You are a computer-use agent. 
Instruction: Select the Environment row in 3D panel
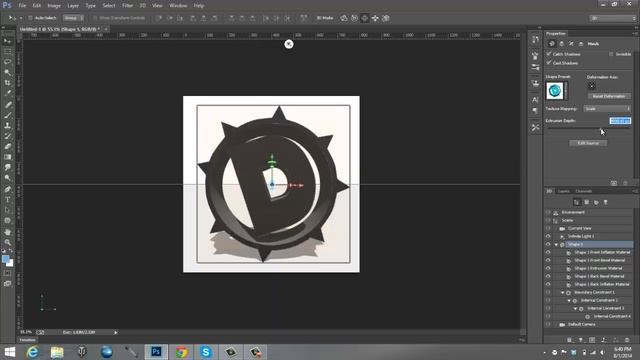pyautogui.click(x=589, y=212)
